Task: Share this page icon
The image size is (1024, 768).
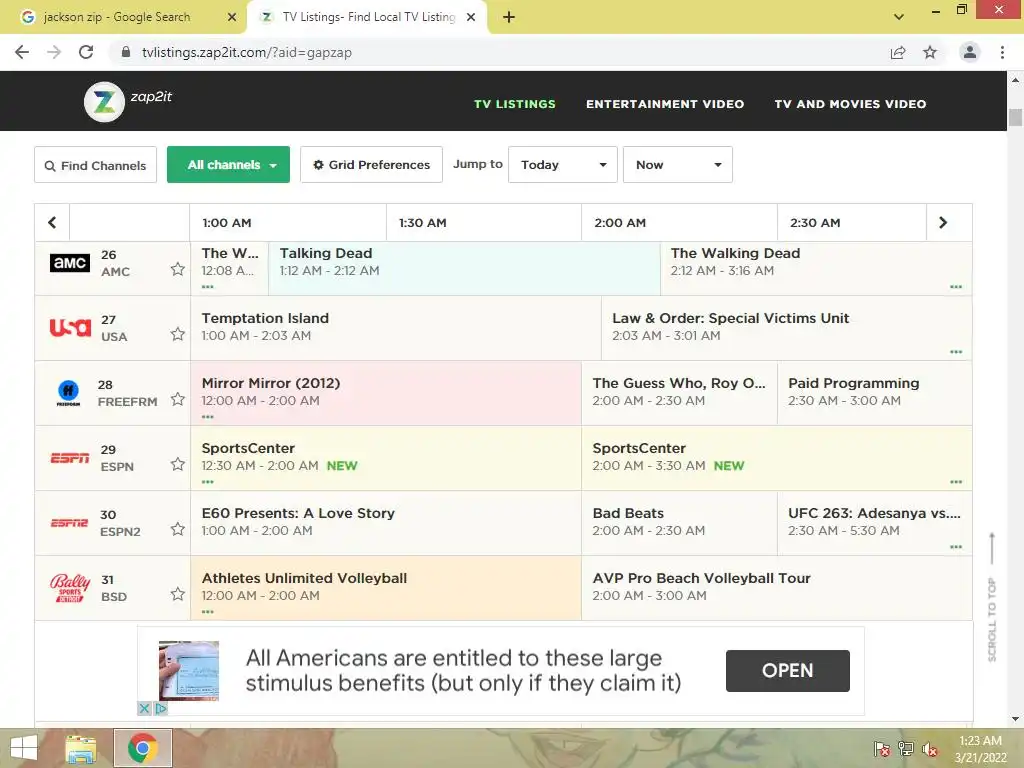Action: tap(898, 52)
